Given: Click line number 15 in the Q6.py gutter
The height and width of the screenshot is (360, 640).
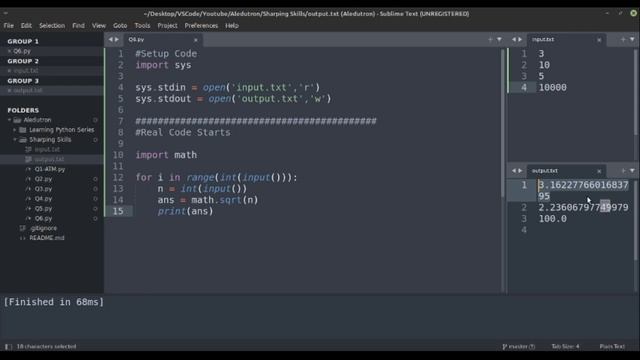Looking at the screenshot, I should 118,211.
